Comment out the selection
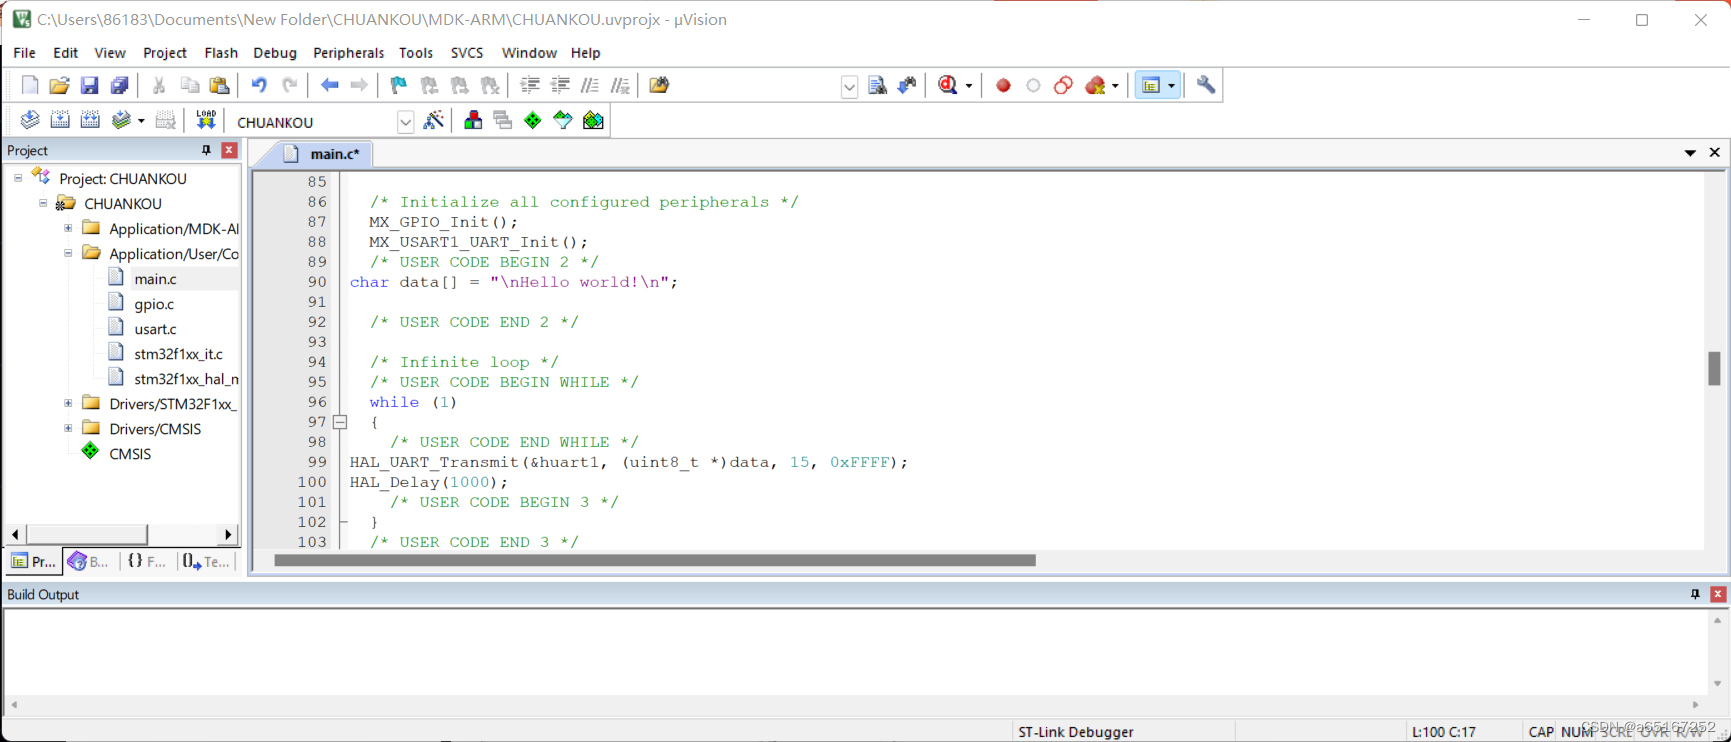This screenshot has width=1731, height=742. pos(590,86)
